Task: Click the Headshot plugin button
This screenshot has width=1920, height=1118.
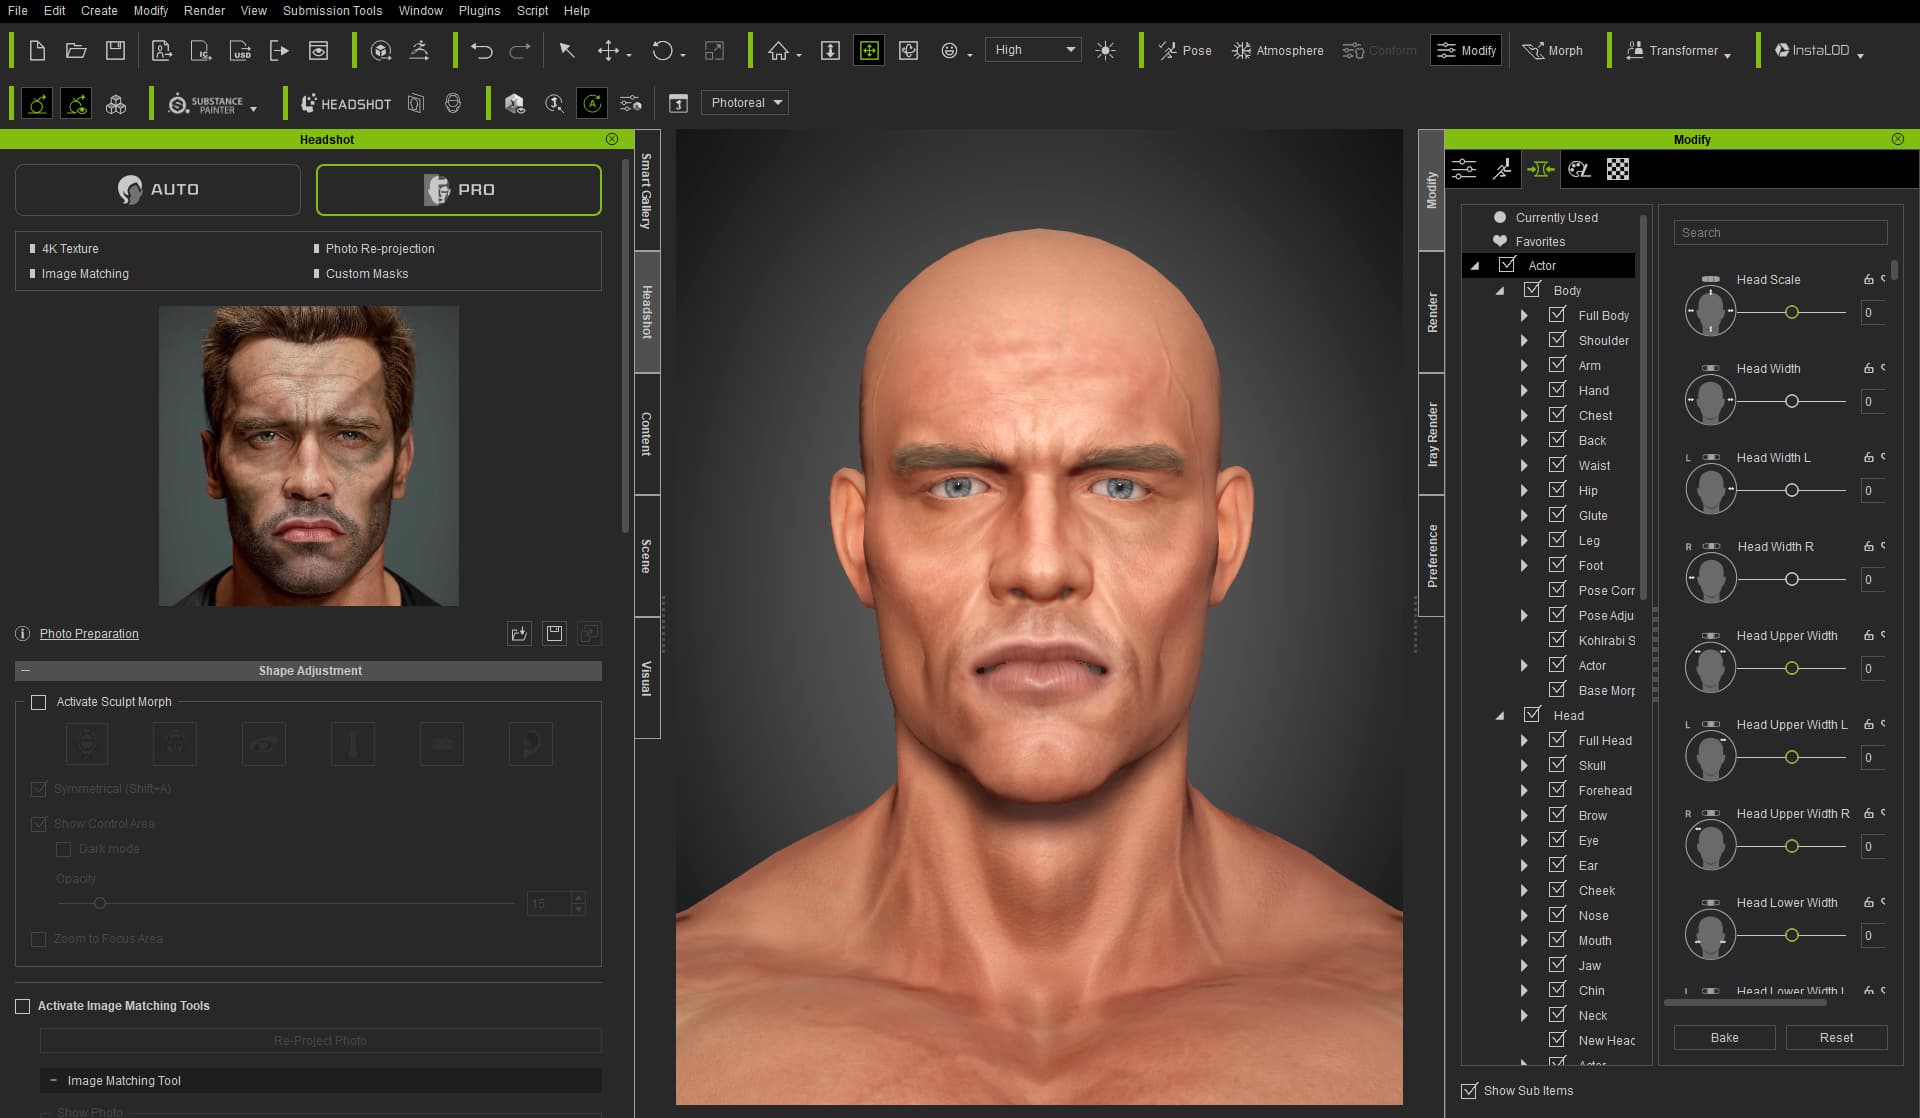Action: point(346,103)
